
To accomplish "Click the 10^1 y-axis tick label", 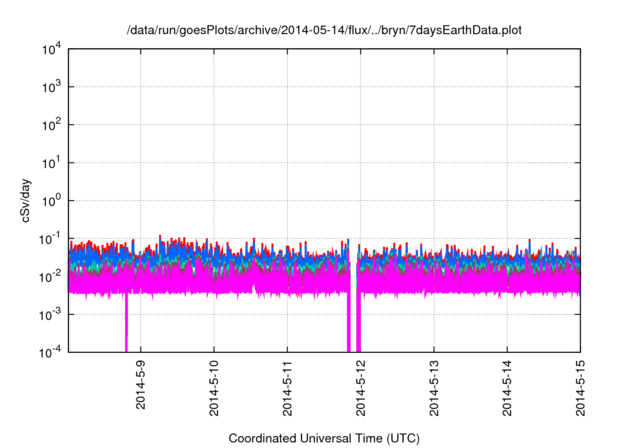I will pyautogui.click(x=51, y=163).
